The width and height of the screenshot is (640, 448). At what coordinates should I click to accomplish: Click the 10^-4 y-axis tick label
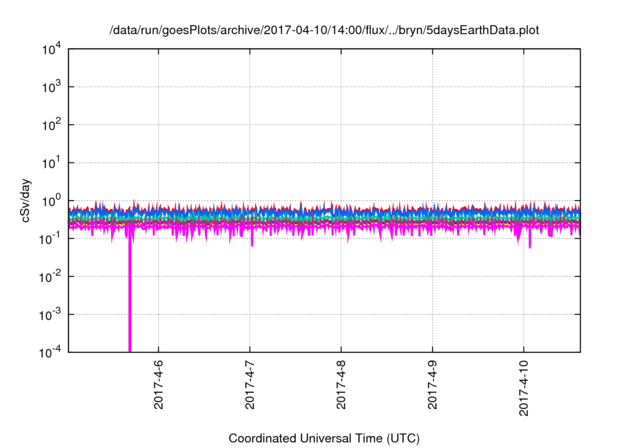point(50,352)
